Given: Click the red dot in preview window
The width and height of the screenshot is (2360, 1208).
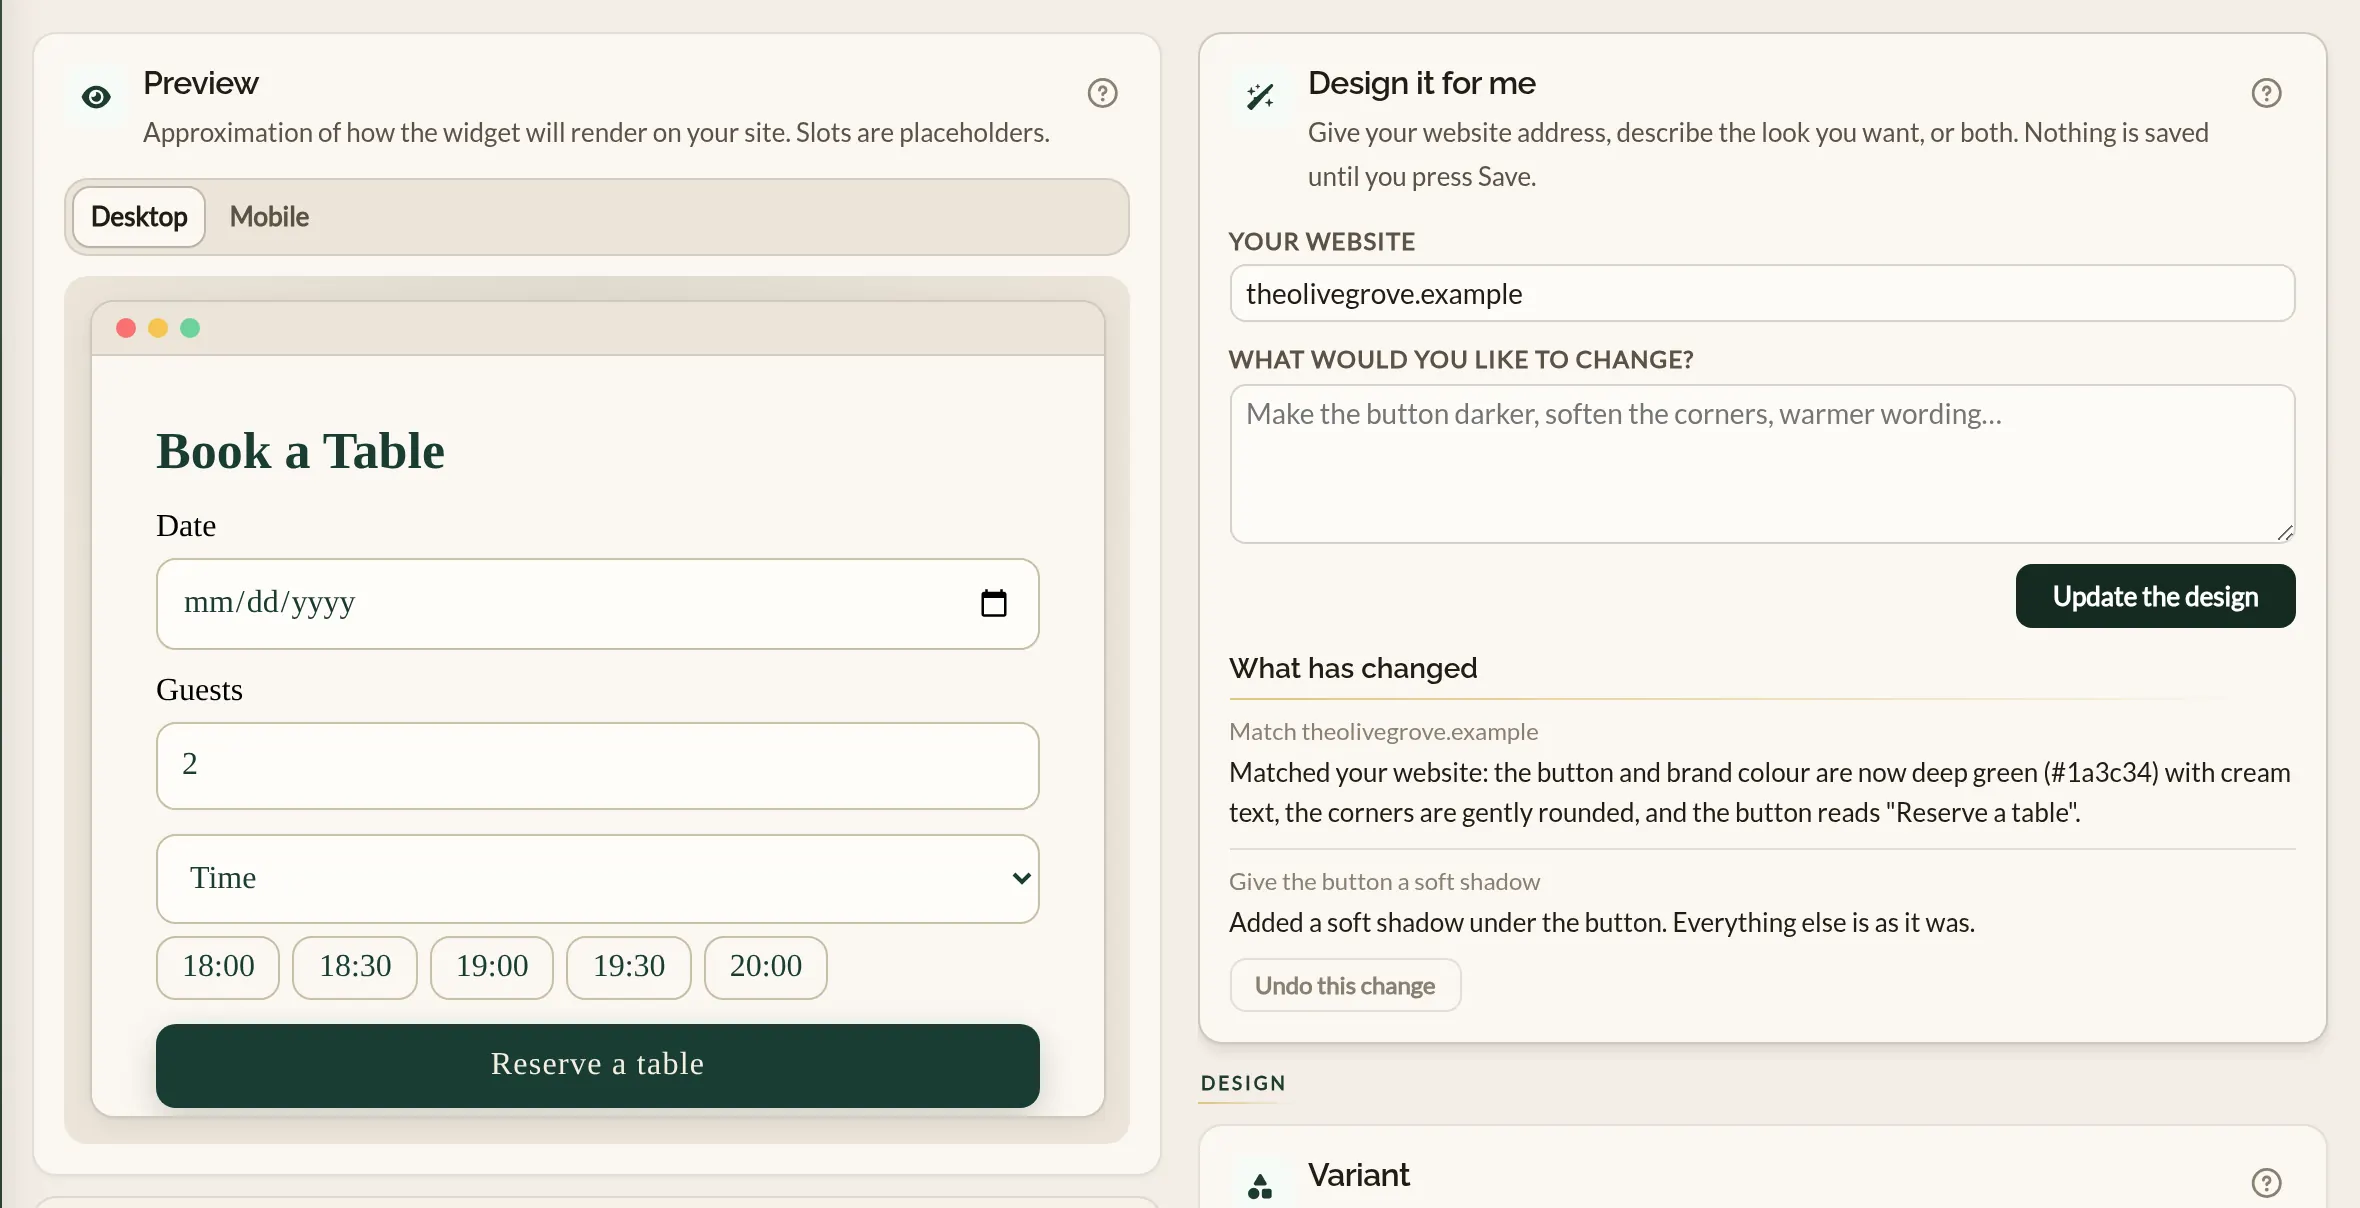Looking at the screenshot, I should (126, 328).
